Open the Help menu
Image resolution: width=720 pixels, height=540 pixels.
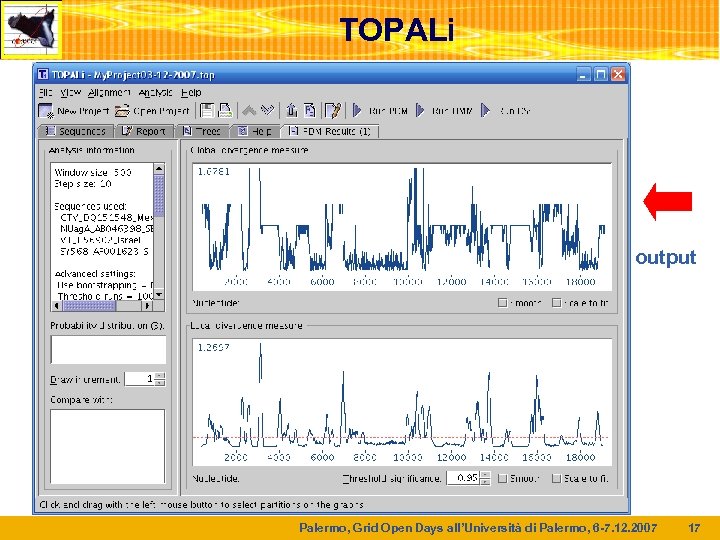click(191, 92)
